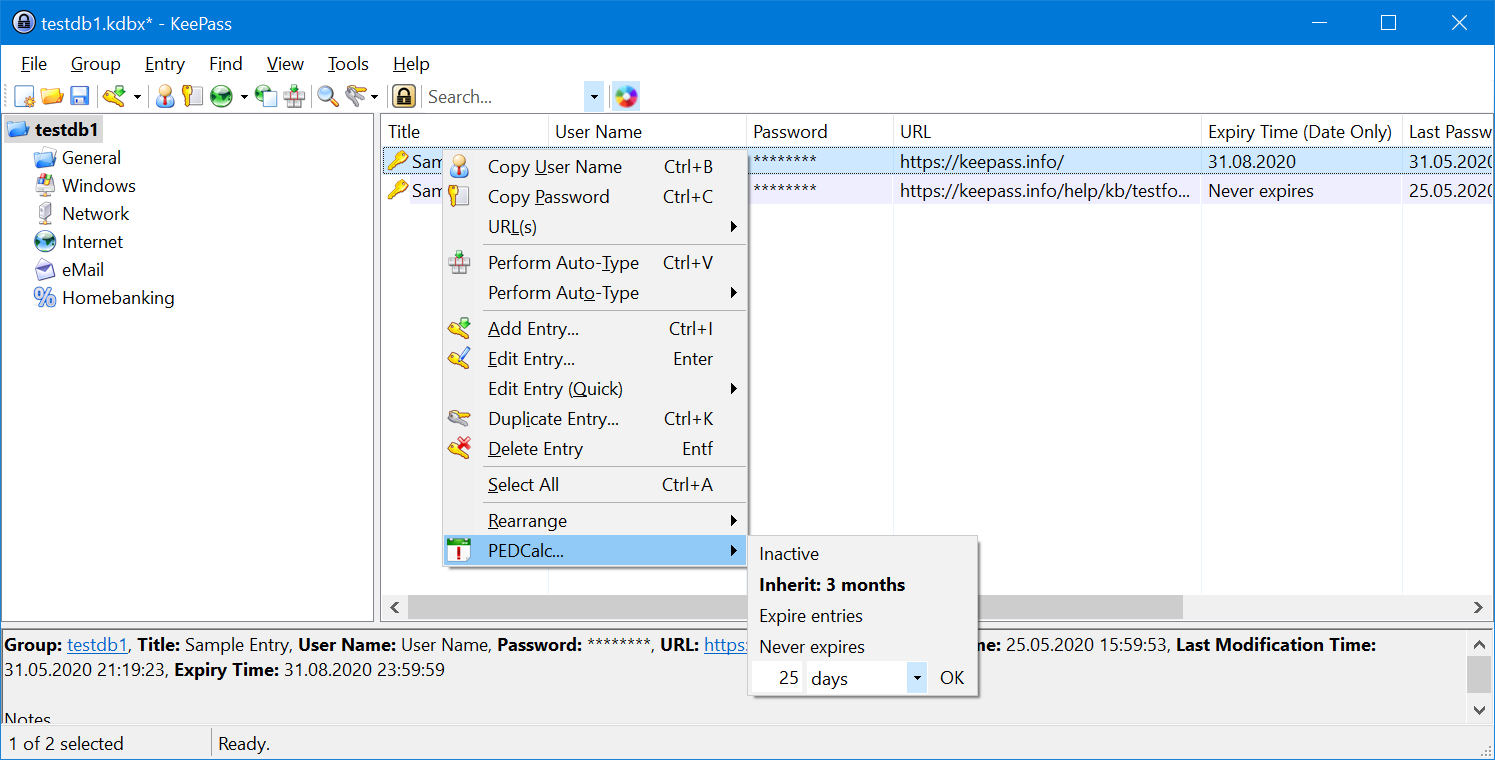Screen dimensions: 1495x760
Task: Open the Tools menu
Action: click(348, 64)
